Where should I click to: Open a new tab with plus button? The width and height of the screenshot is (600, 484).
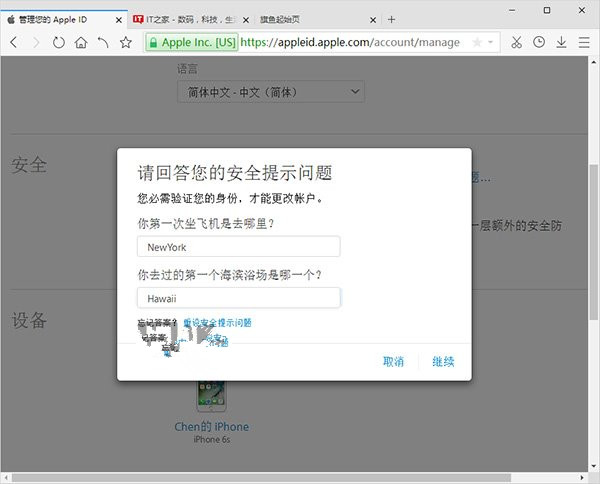[391, 20]
